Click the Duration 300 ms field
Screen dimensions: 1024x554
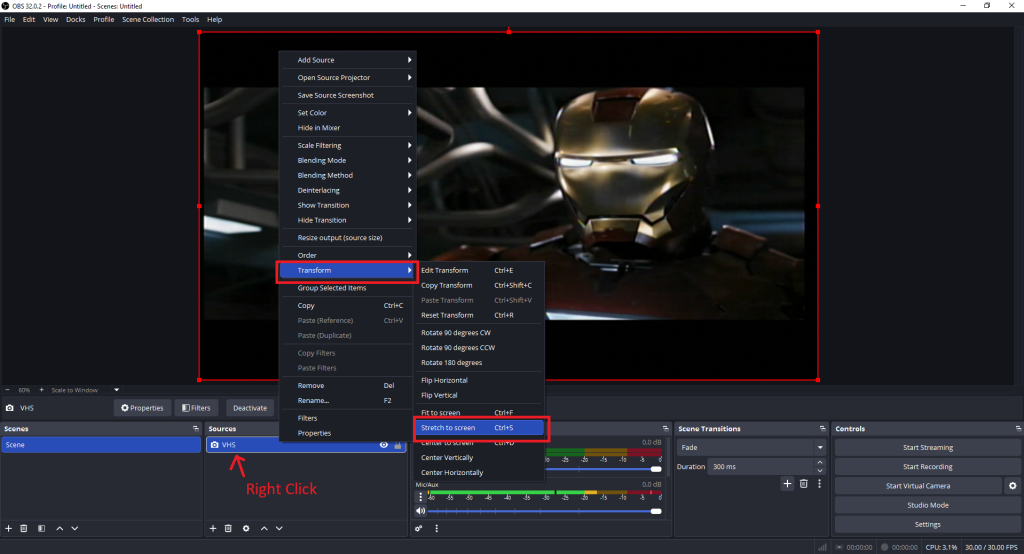click(761, 466)
